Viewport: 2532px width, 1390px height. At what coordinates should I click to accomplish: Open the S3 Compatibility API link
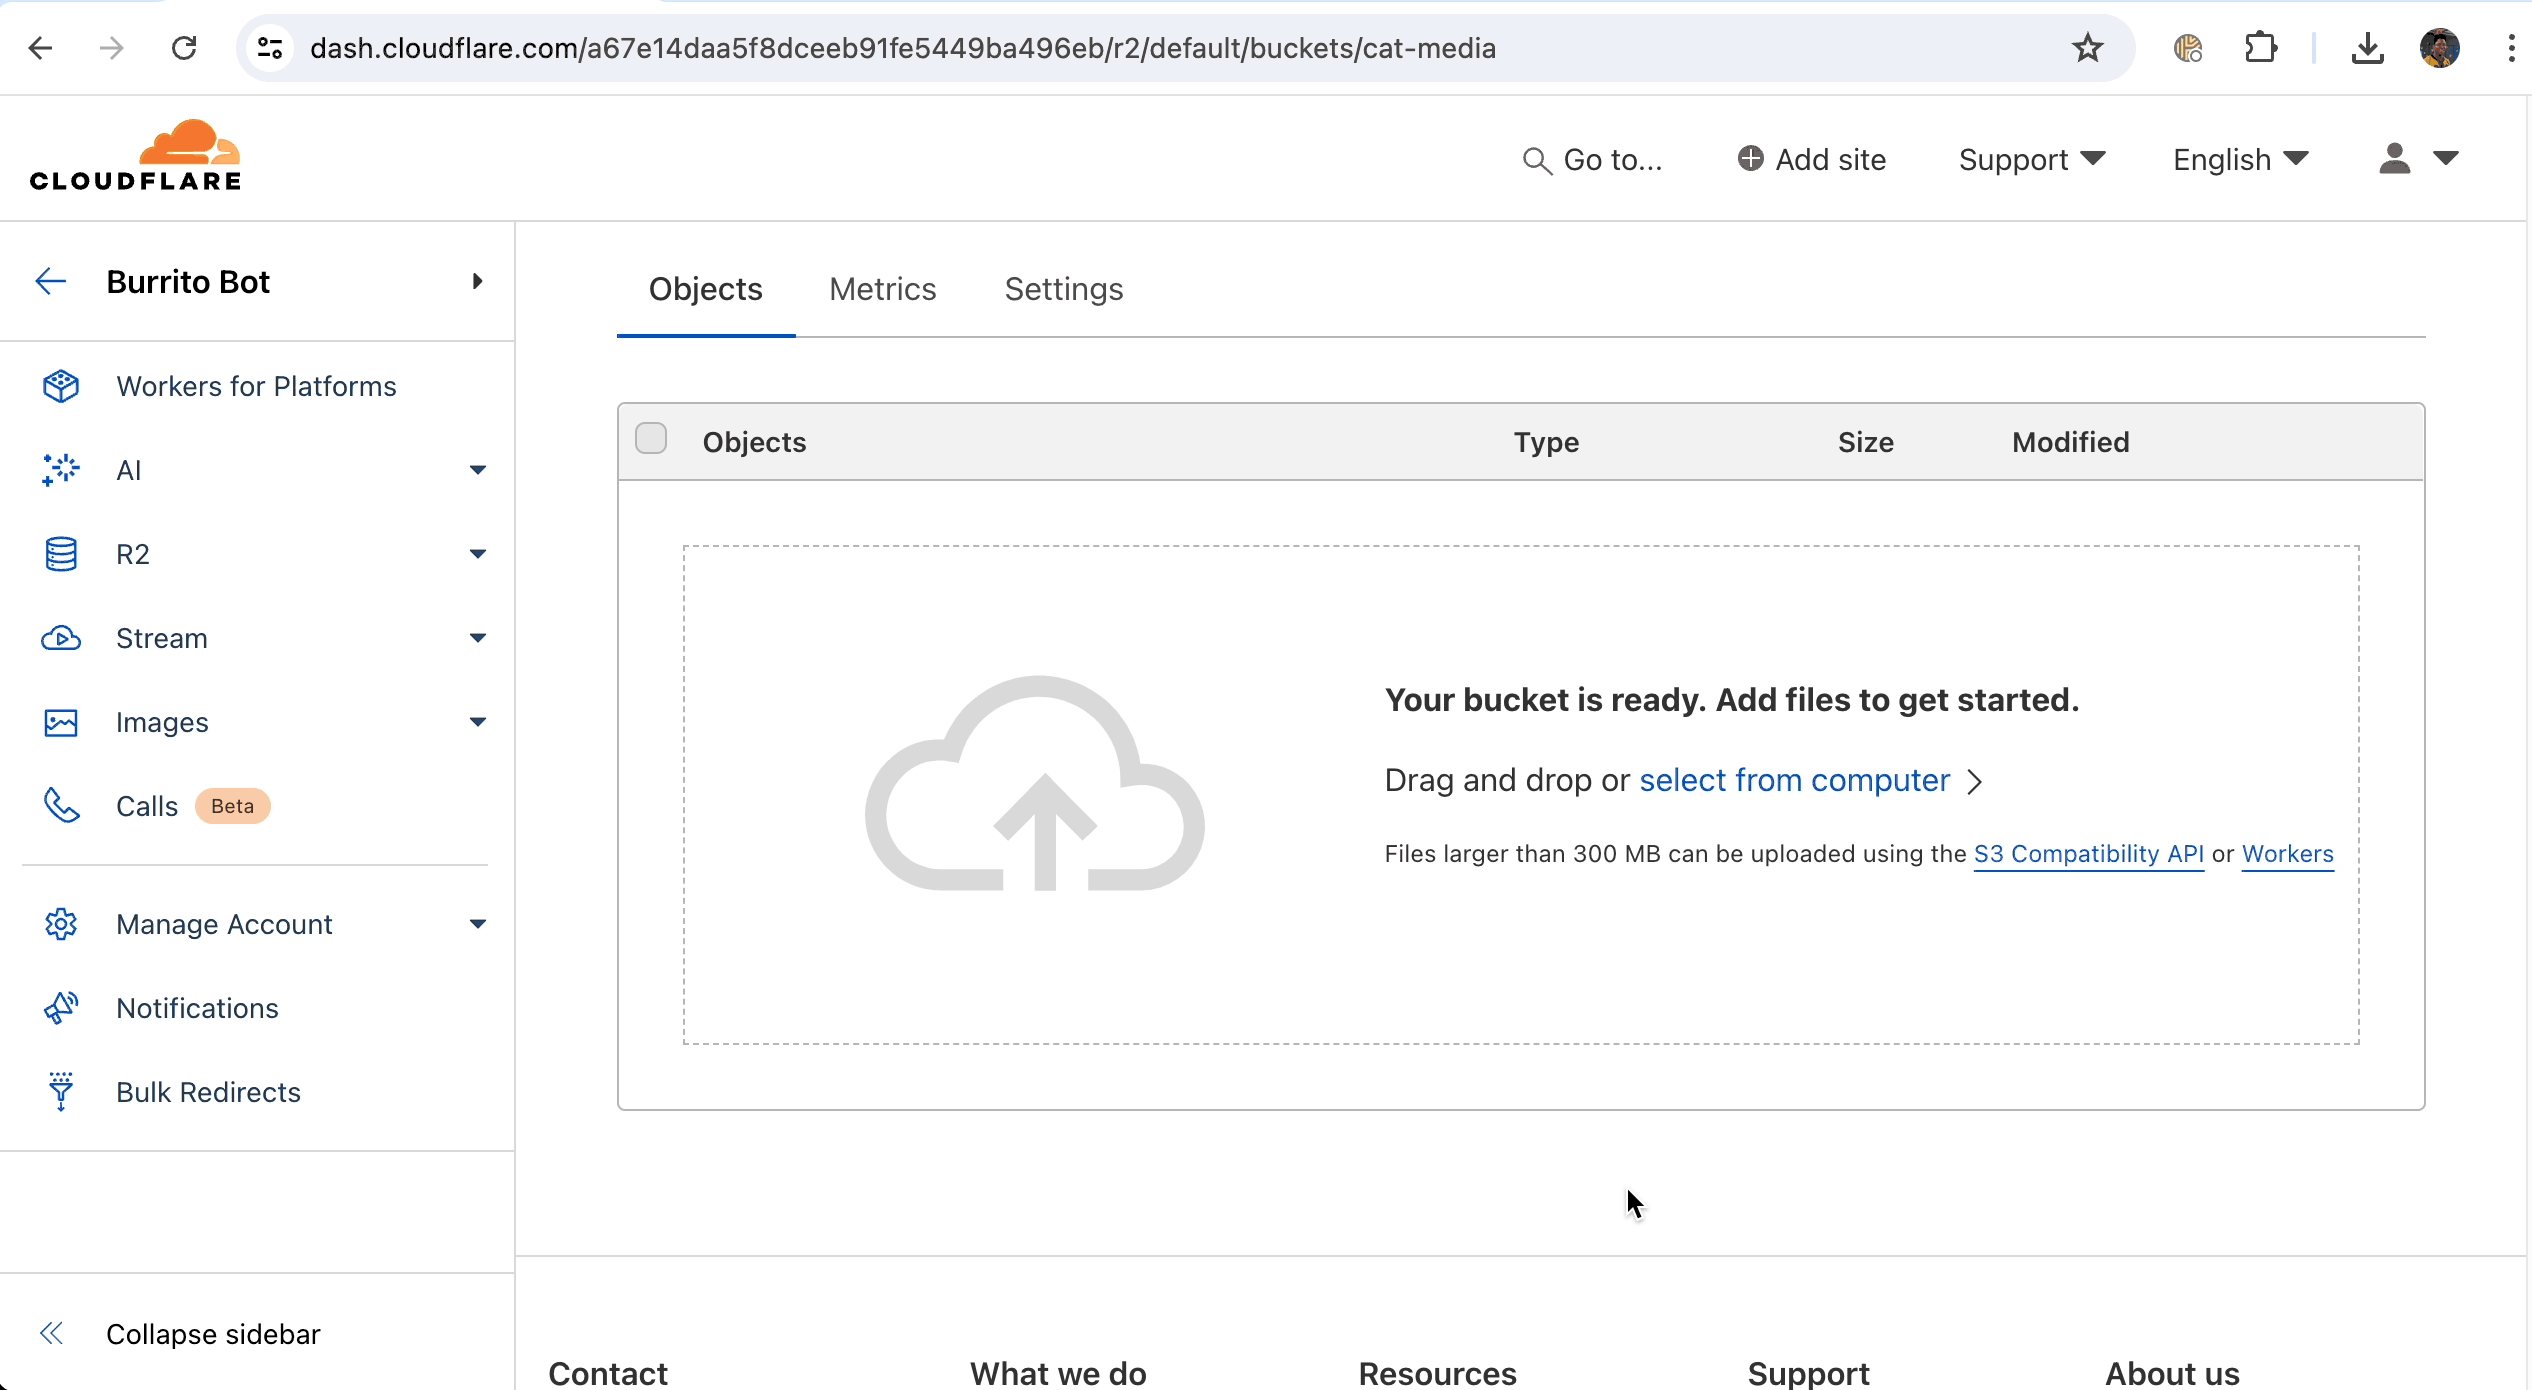tap(2088, 854)
